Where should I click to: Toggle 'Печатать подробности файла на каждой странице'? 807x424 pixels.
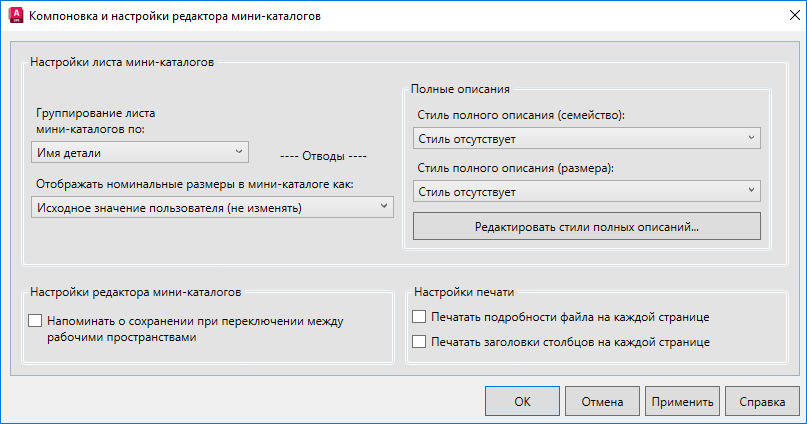tap(420, 317)
